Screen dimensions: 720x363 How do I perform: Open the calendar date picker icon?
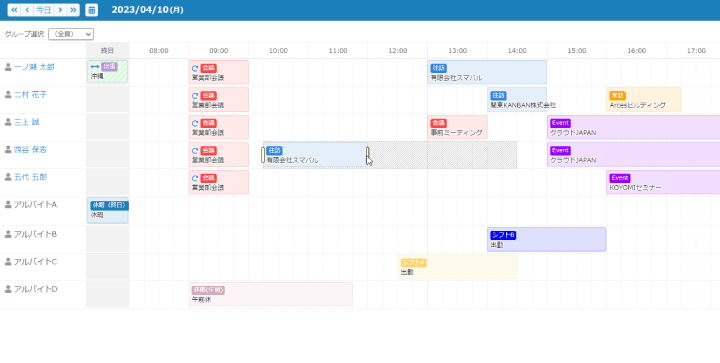[x=91, y=10]
